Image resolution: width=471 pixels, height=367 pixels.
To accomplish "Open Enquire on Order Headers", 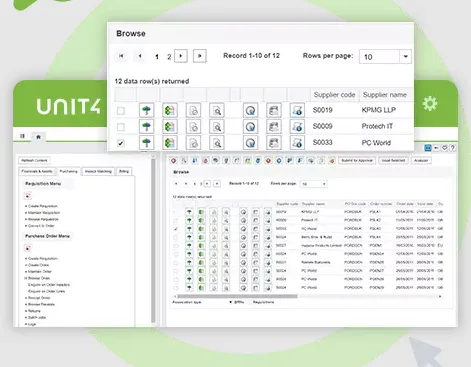I will pyautogui.click(x=49, y=285).
